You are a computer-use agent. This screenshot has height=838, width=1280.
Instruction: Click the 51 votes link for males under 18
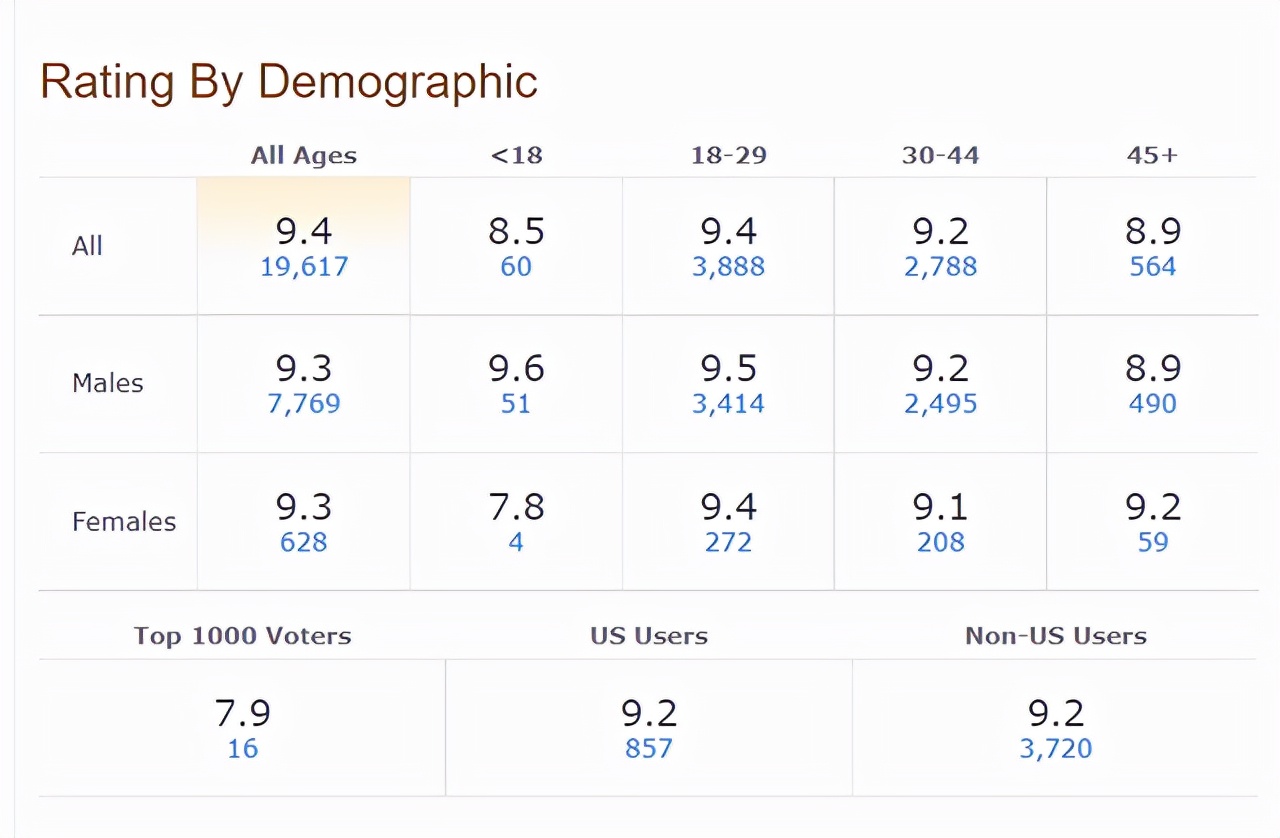coord(516,404)
